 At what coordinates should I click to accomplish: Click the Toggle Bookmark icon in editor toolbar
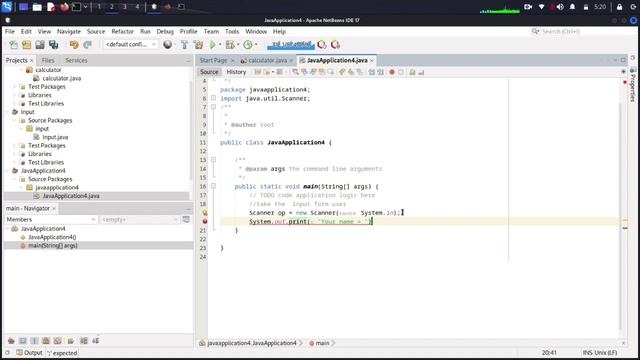(x=360, y=72)
